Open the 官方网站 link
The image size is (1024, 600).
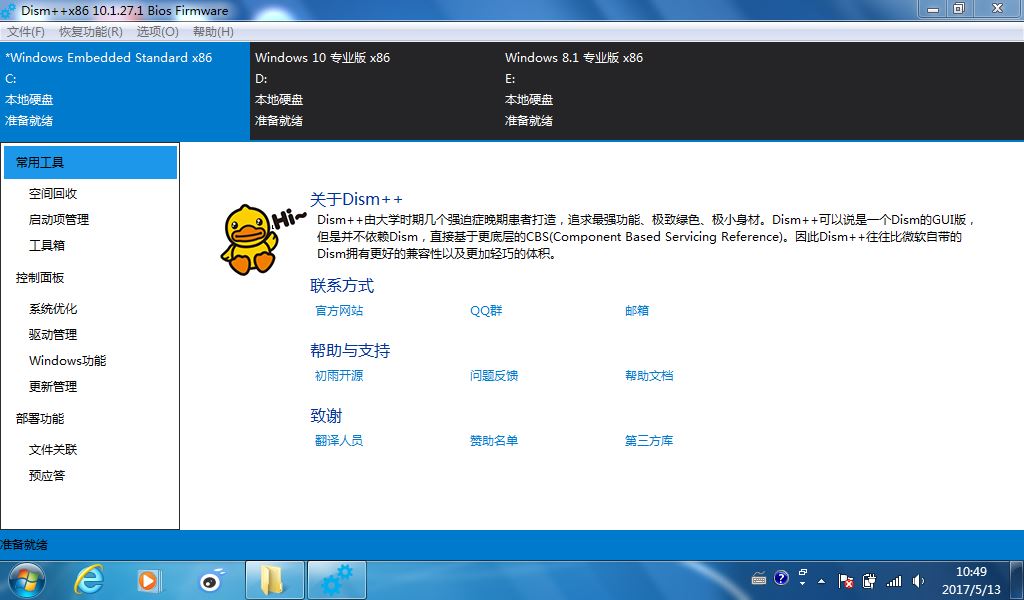tap(339, 311)
